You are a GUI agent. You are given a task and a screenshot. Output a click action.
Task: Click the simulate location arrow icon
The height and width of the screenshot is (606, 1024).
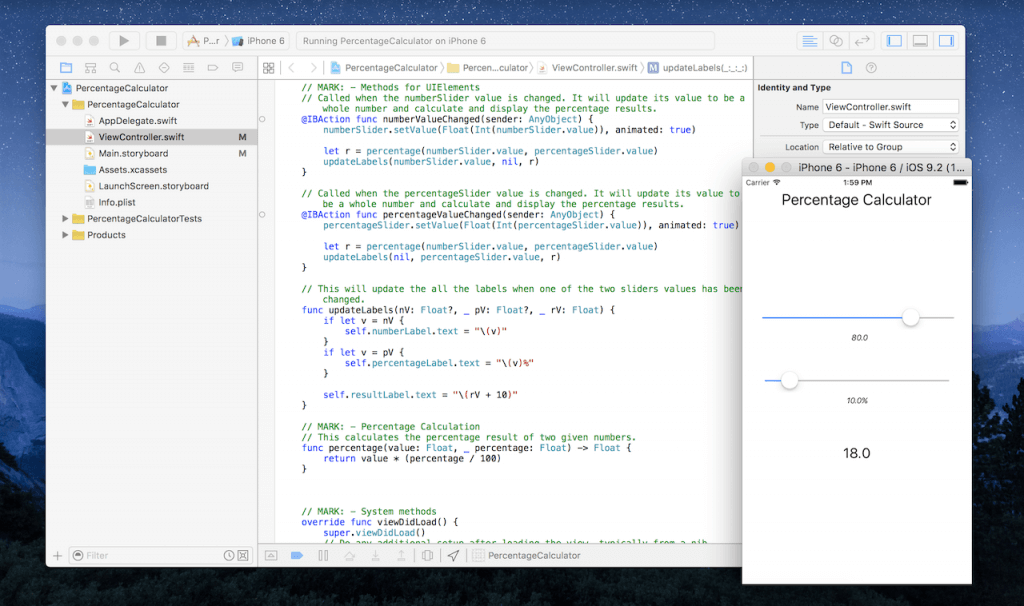[x=453, y=555]
